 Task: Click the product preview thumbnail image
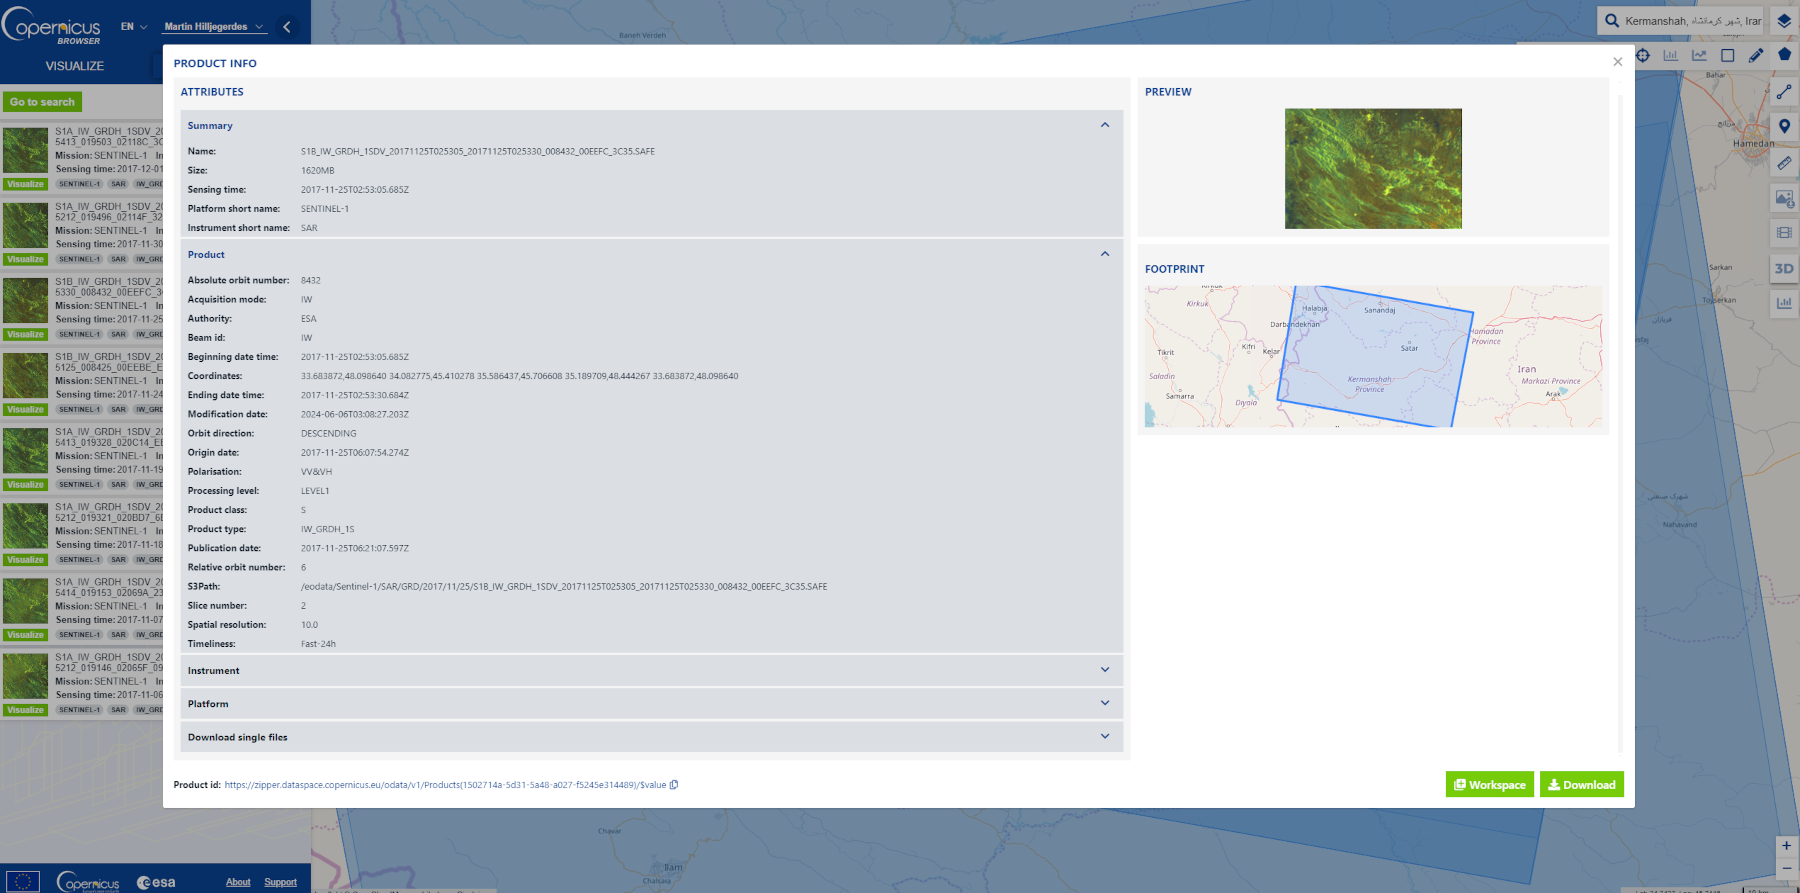click(x=1373, y=169)
